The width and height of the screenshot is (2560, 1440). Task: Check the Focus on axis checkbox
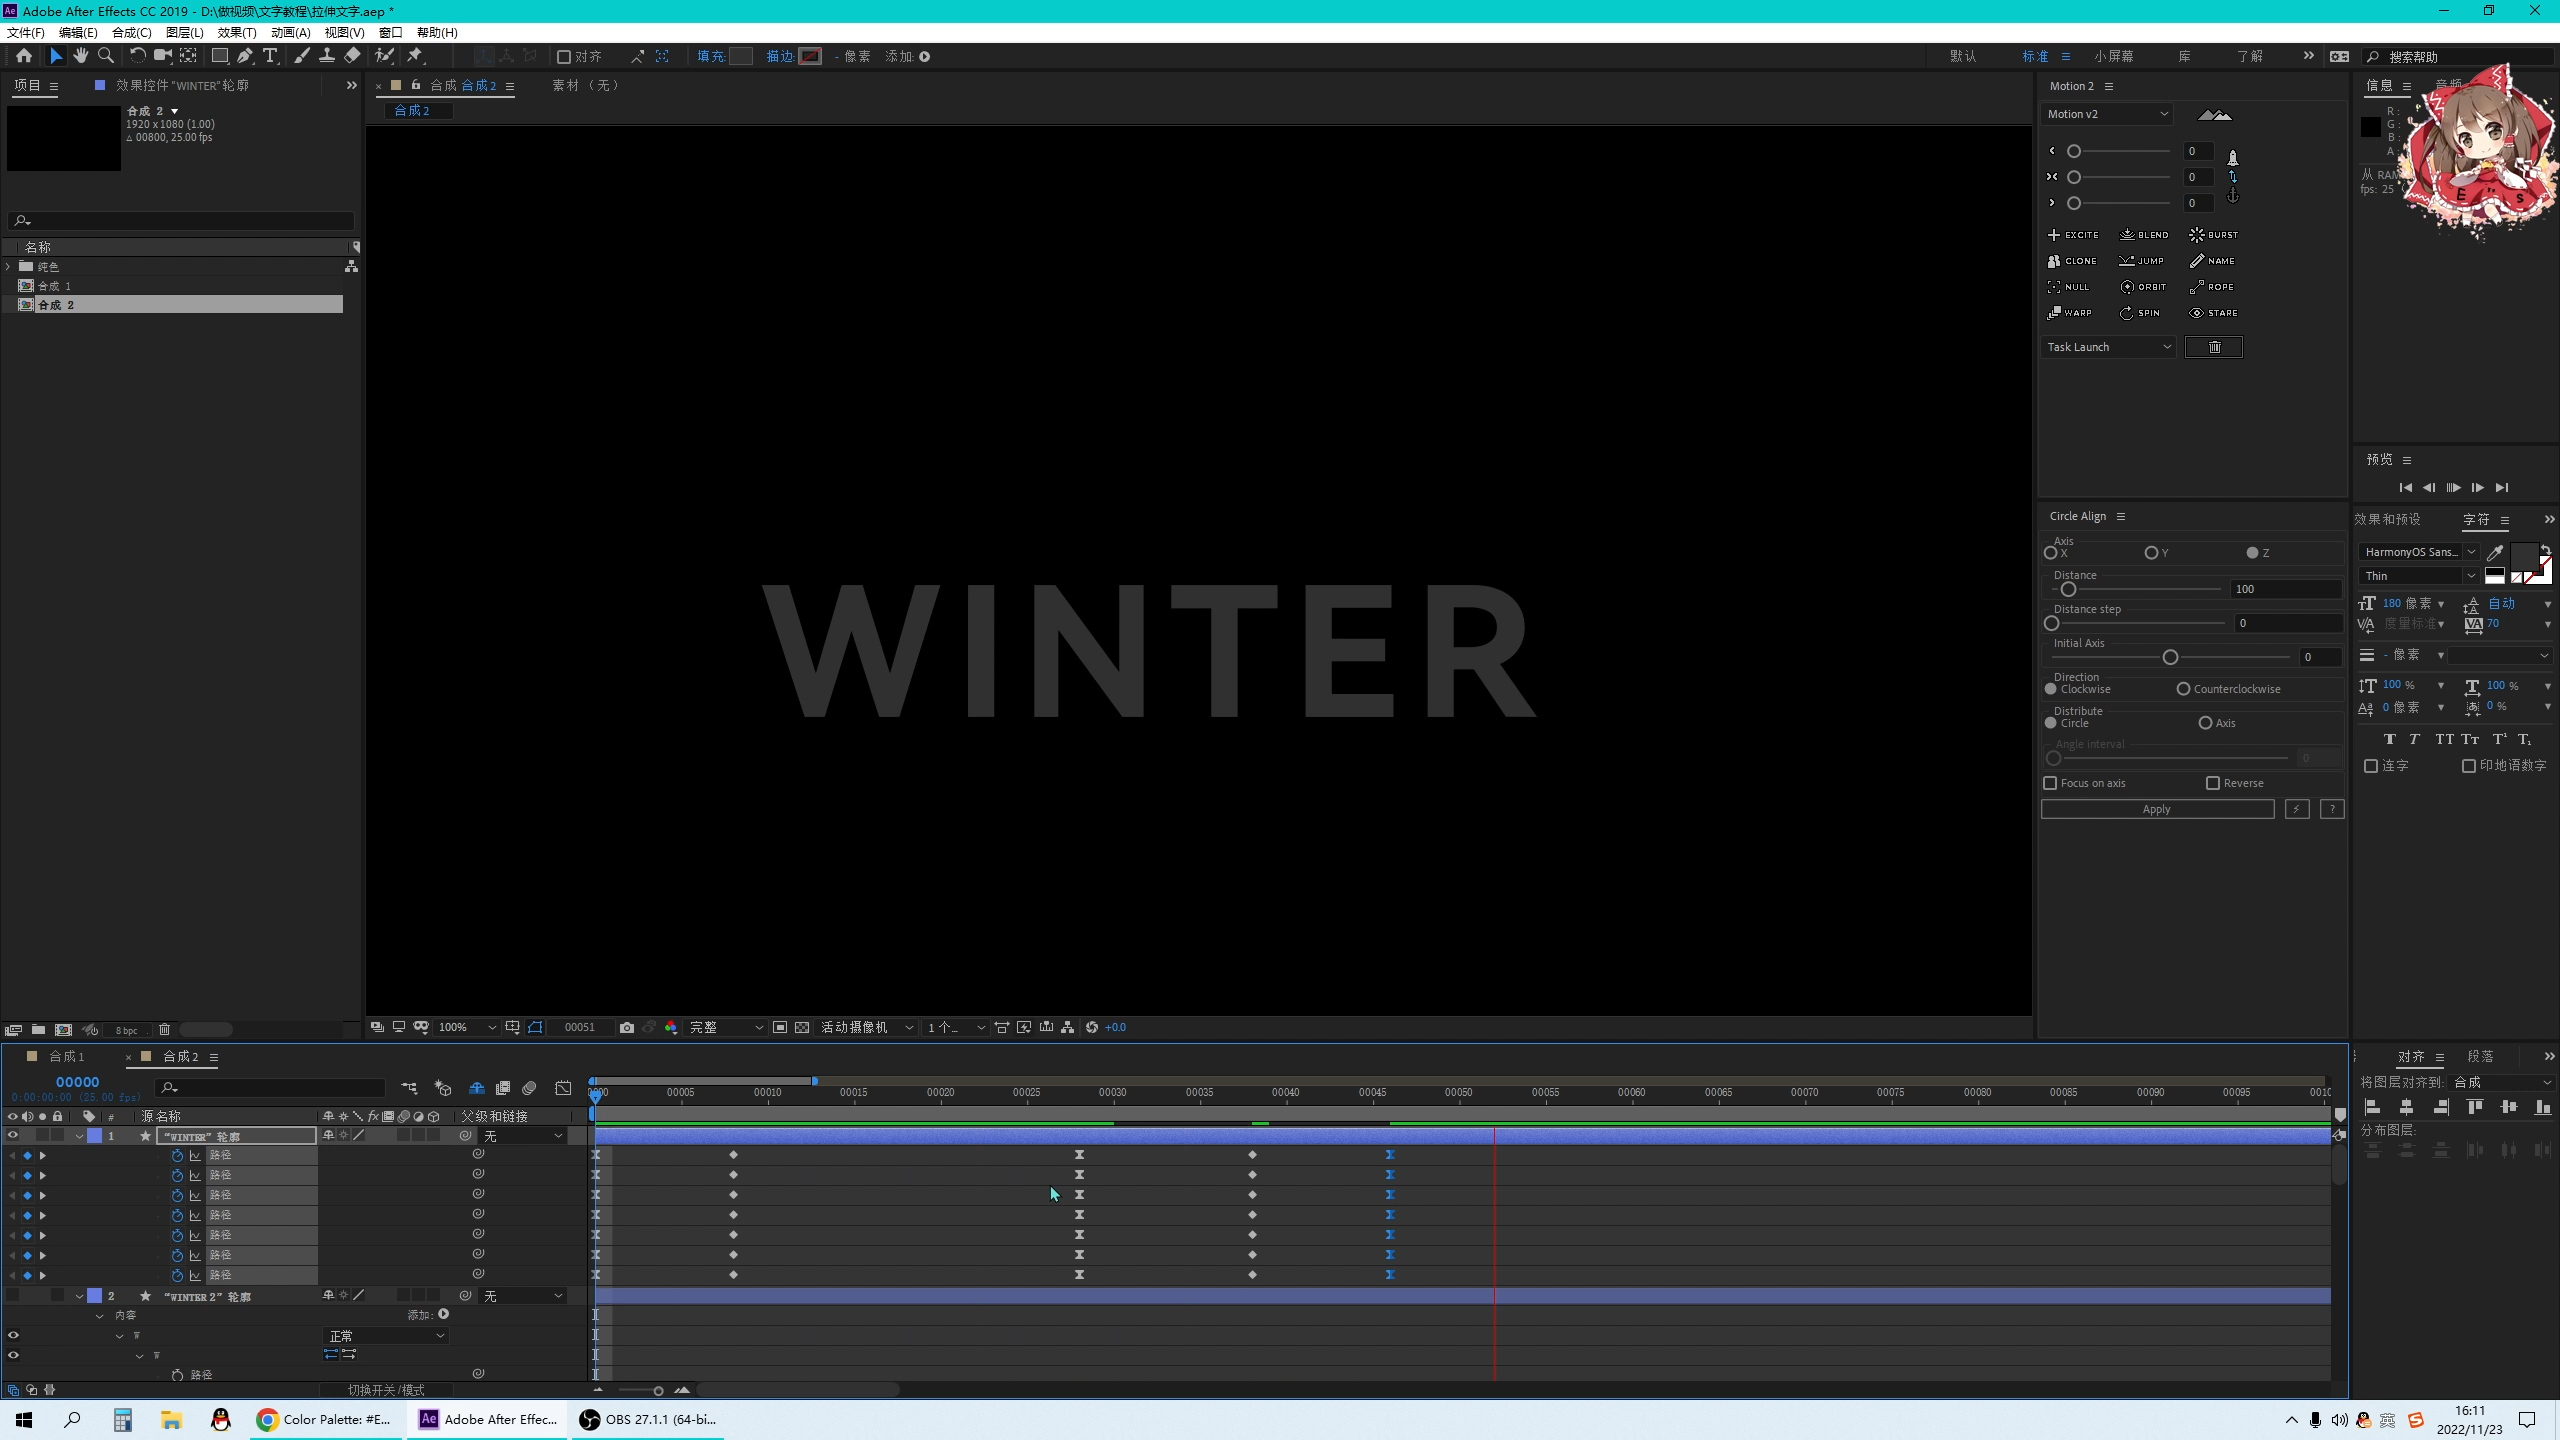[2050, 783]
